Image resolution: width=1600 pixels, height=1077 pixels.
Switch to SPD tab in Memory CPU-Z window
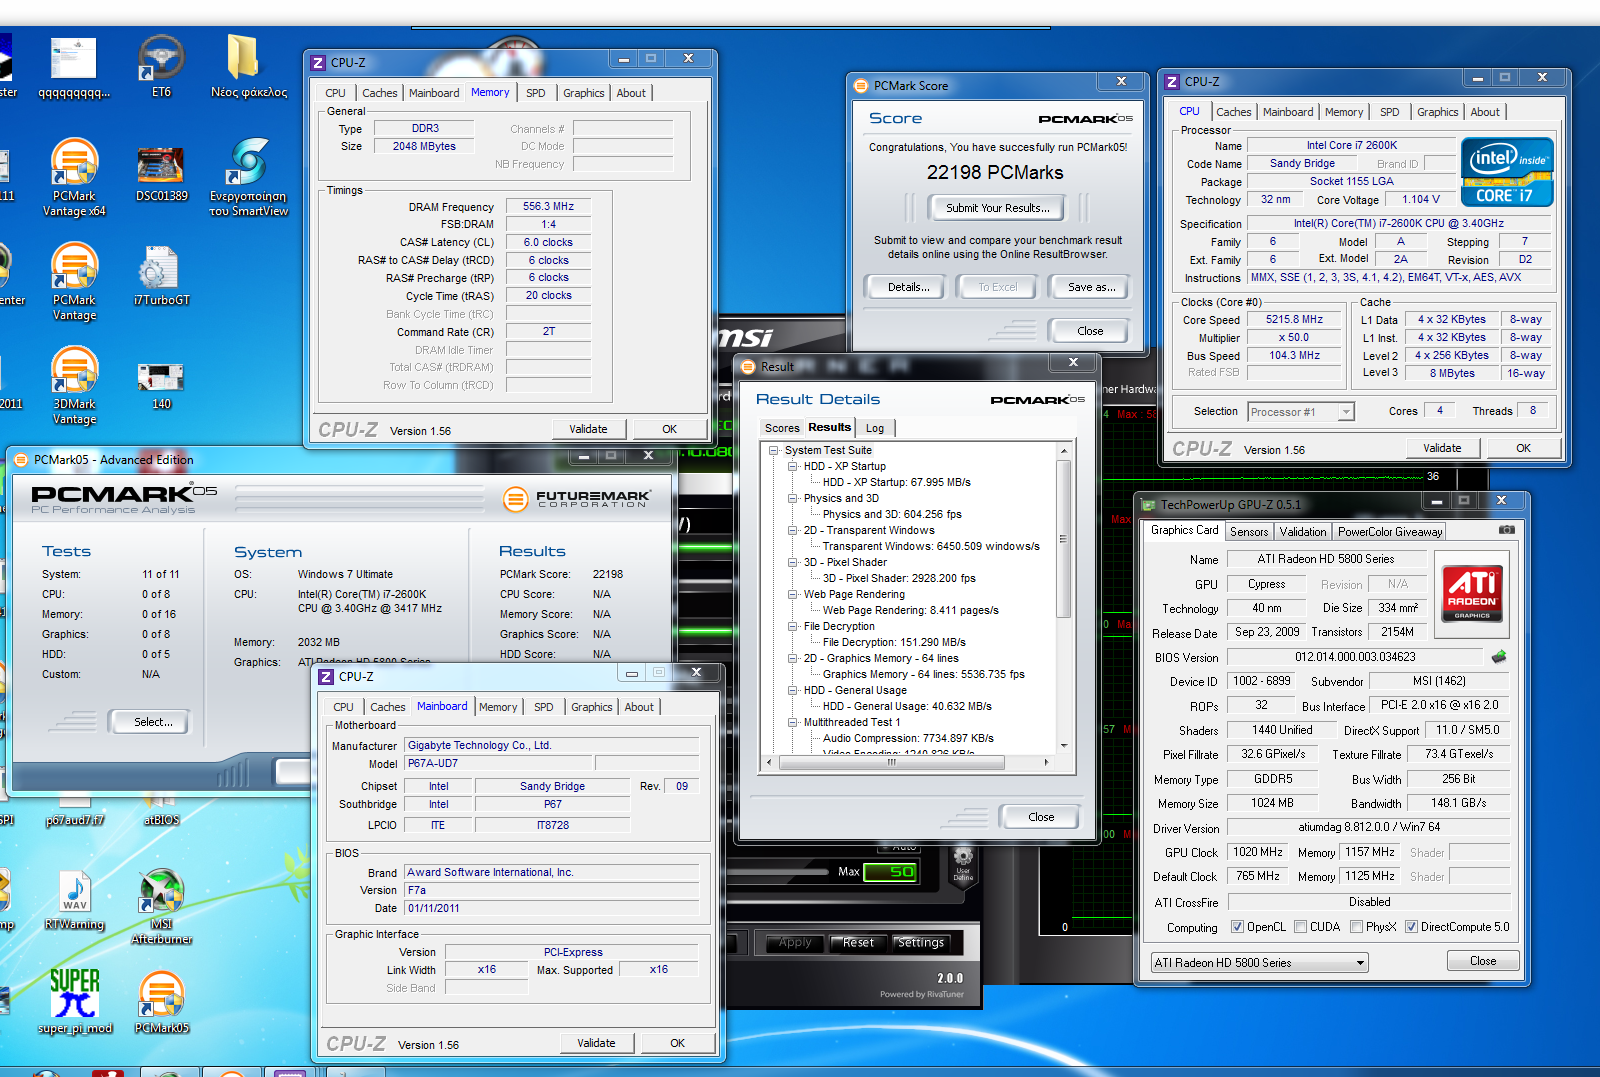pyautogui.click(x=536, y=93)
